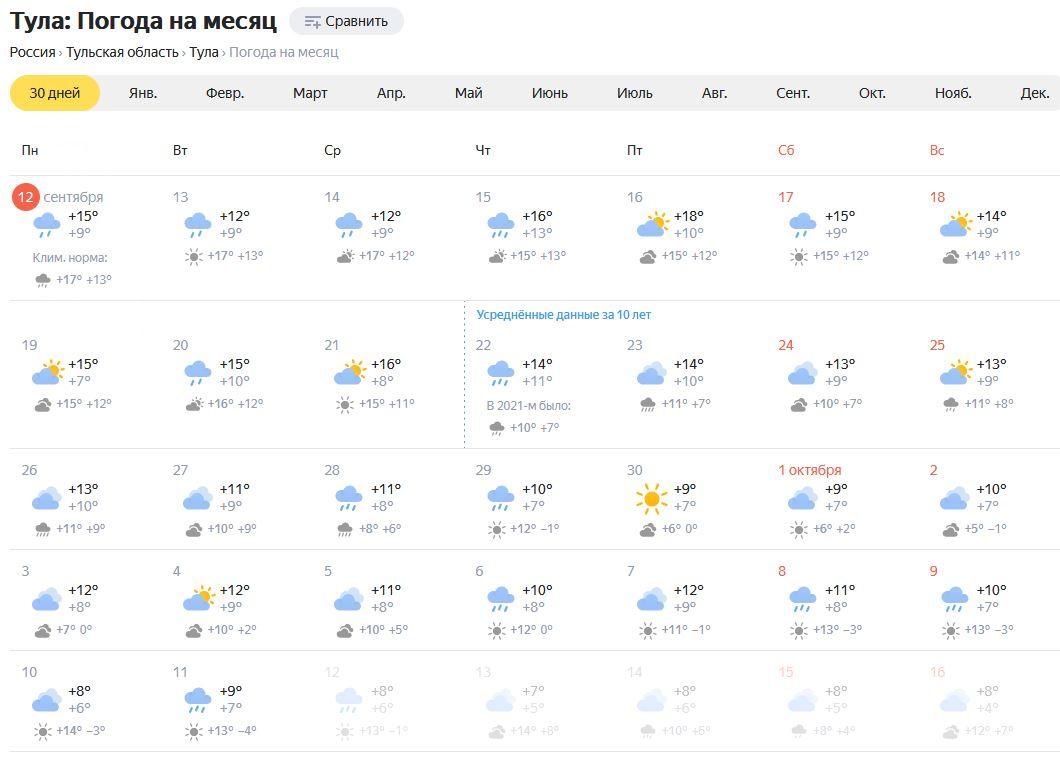Open the Тула breadcrumb link
The height and width of the screenshot is (757, 1060).
click(x=203, y=53)
